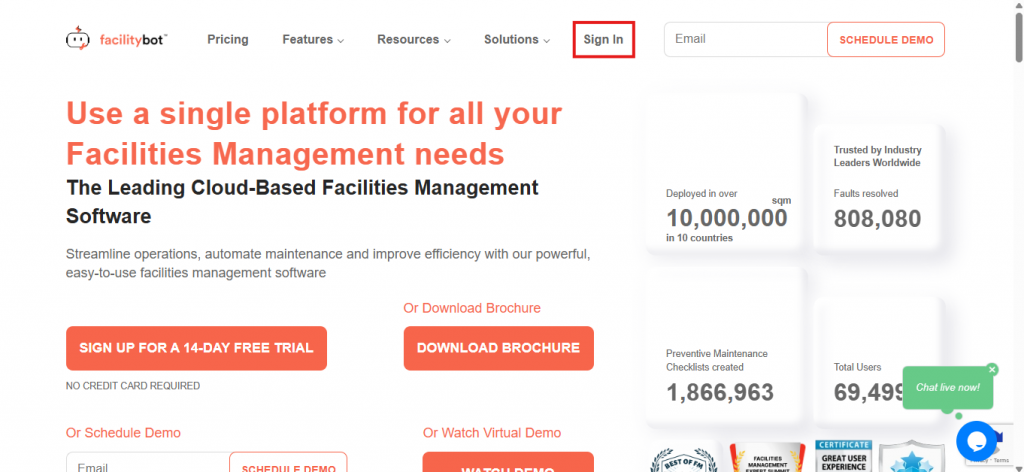
Task: Expand the Resources dropdown menu
Action: coord(413,40)
